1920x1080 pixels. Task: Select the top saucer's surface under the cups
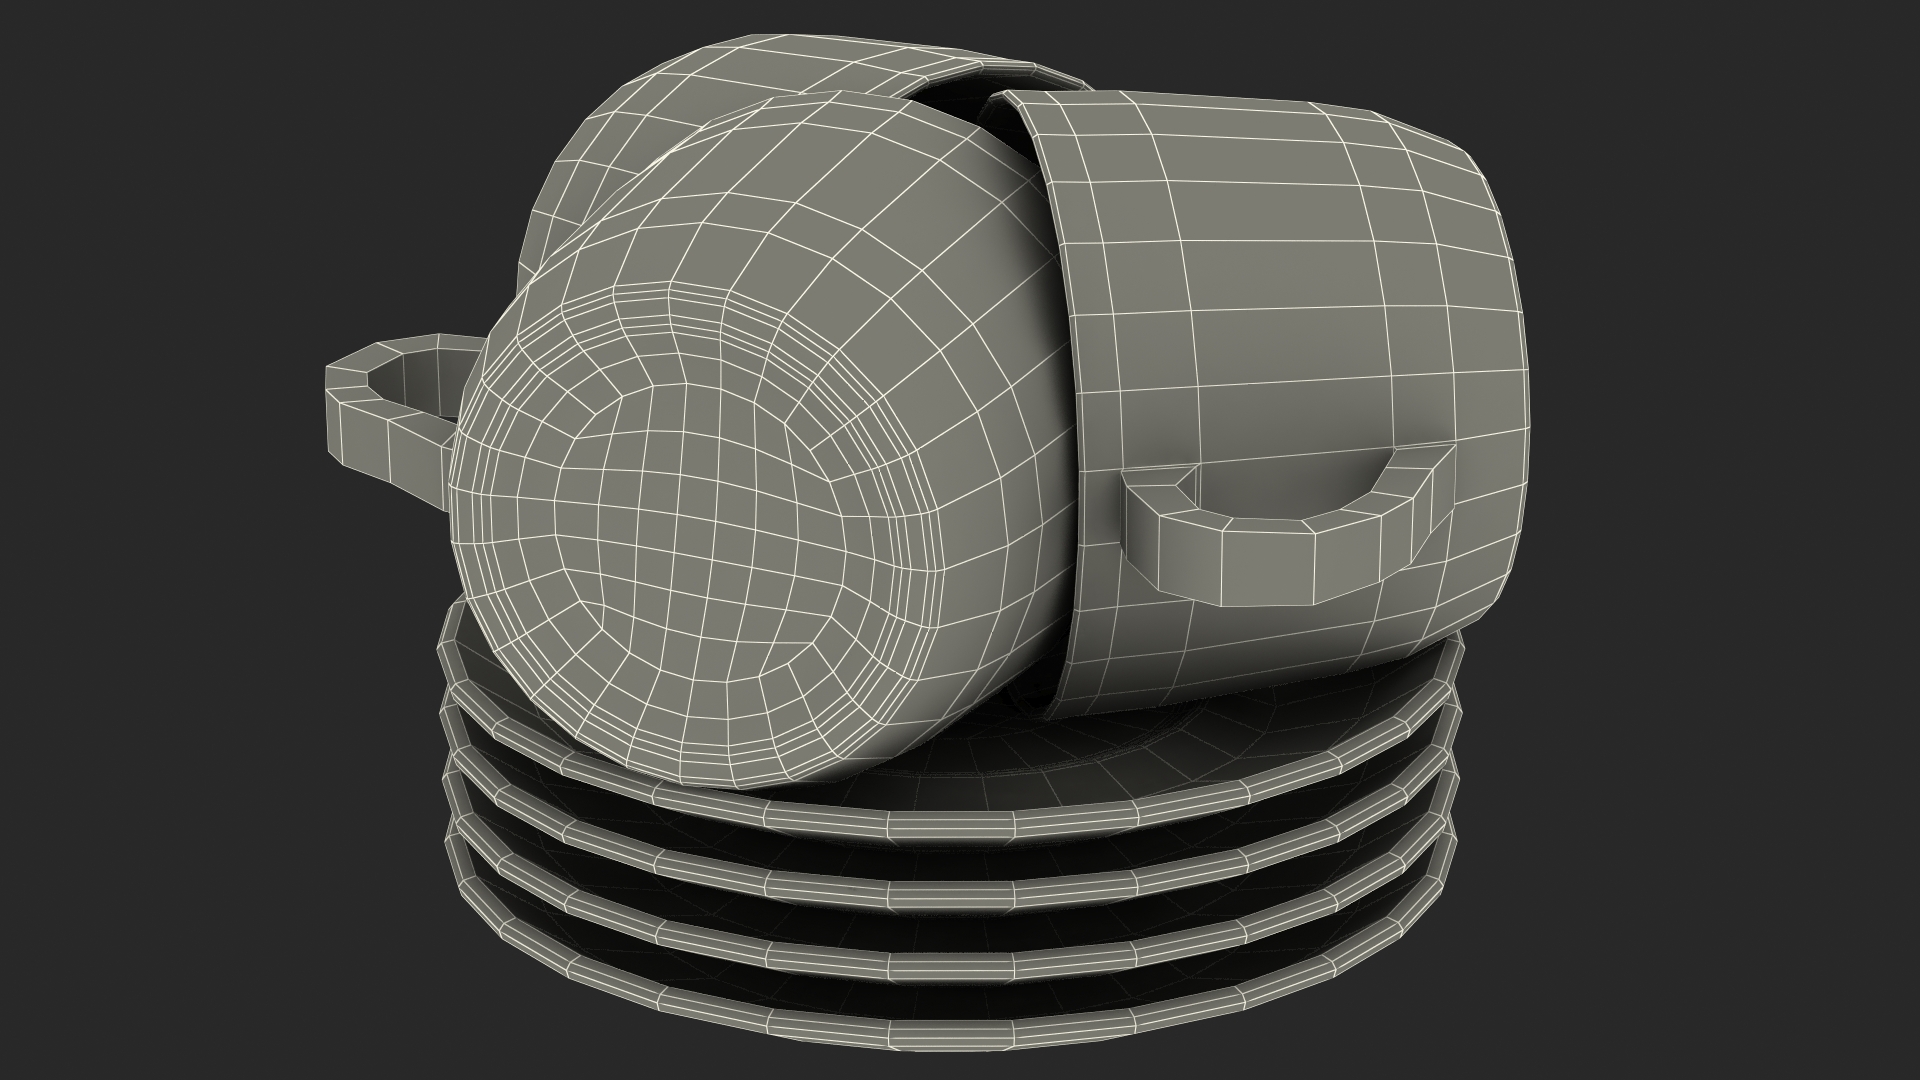point(1000,765)
